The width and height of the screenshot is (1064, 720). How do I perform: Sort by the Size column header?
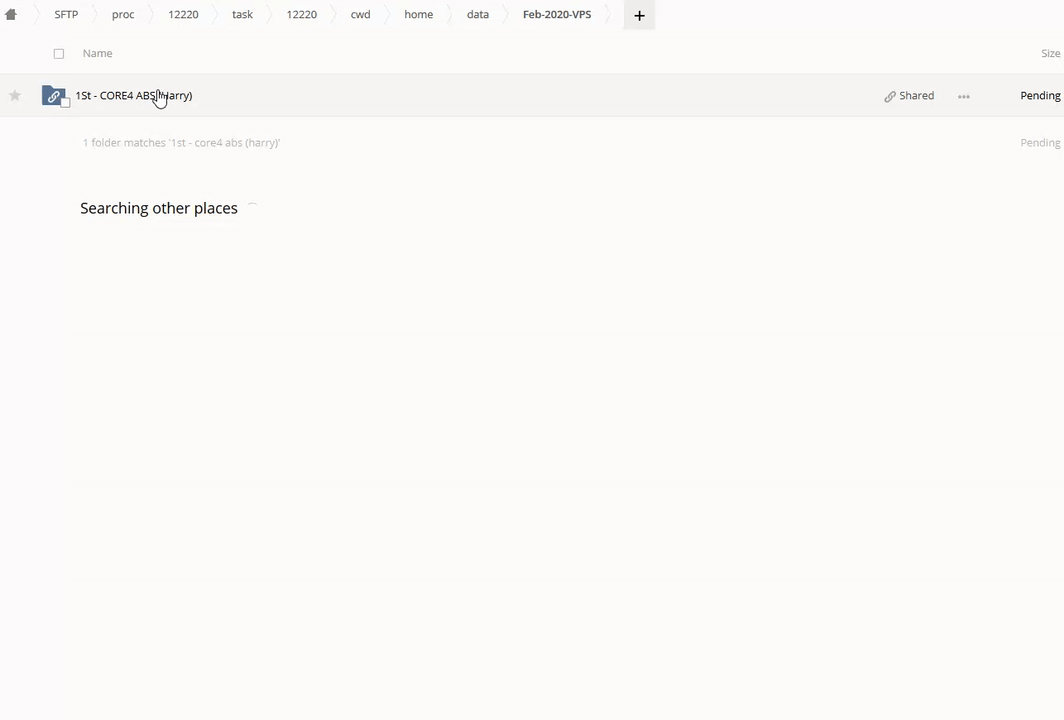pyautogui.click(x=1050, y=54)
